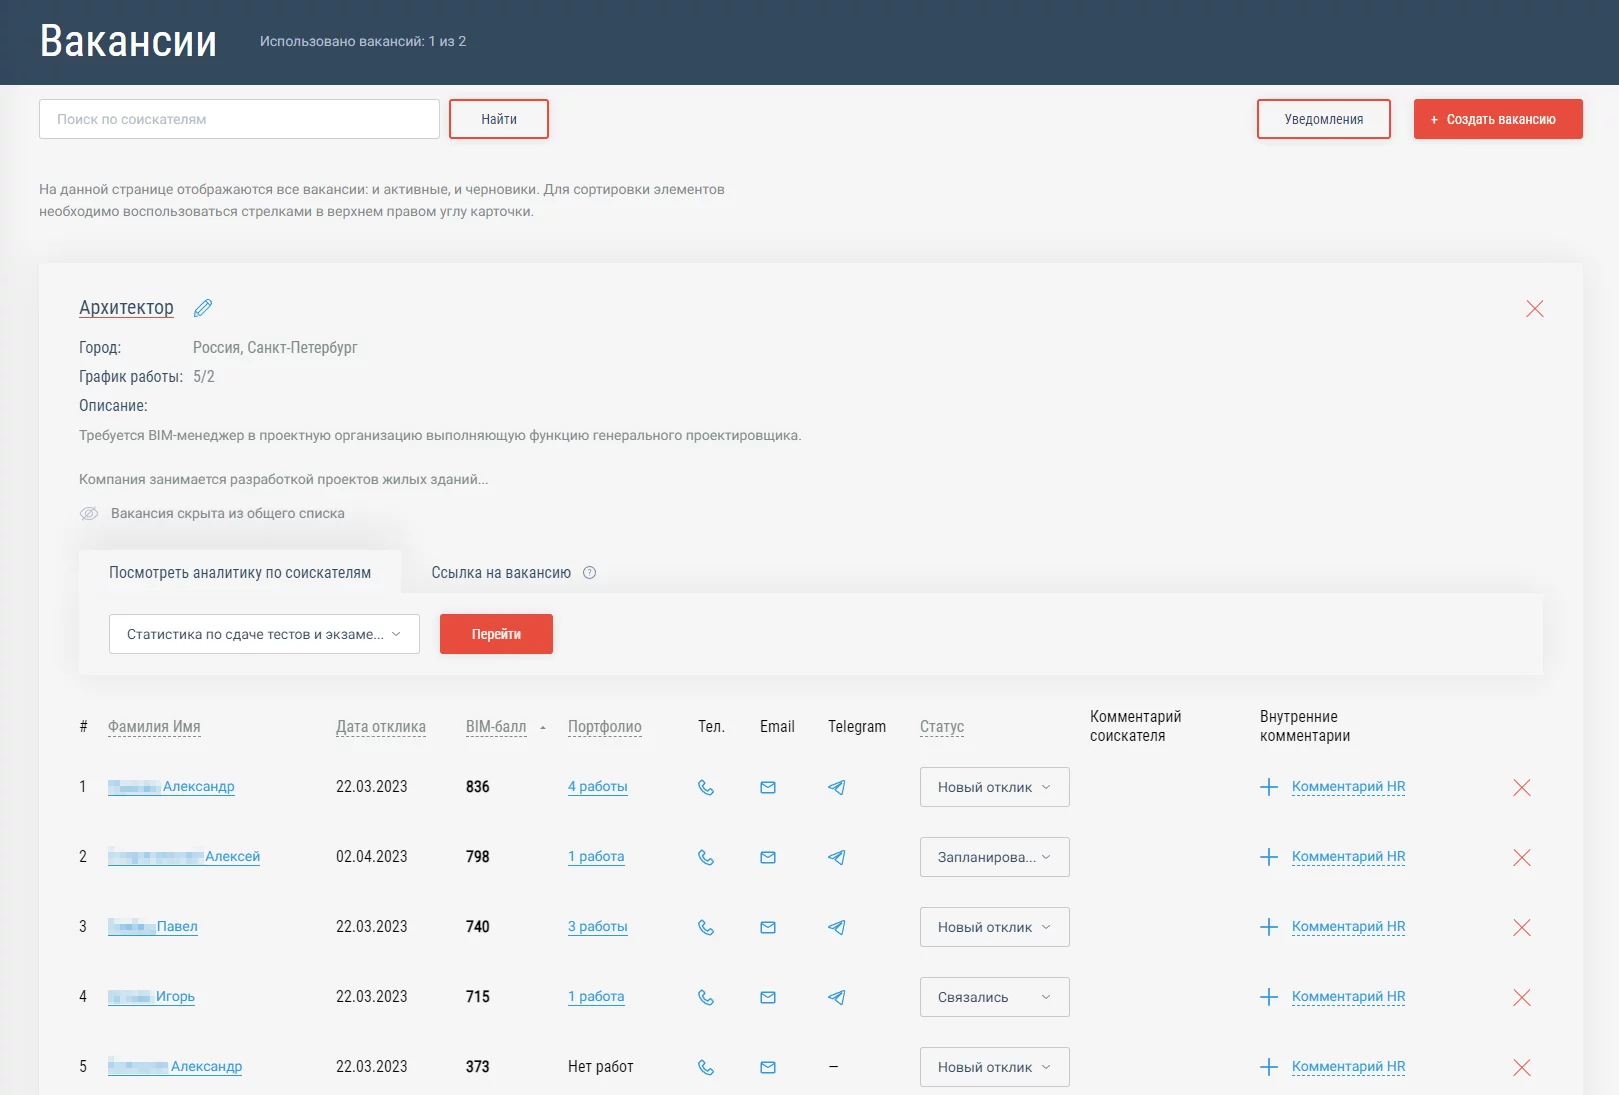Click the email icon in Алексей's row
Screen dimensions: 1619x1095
[768, 857]
